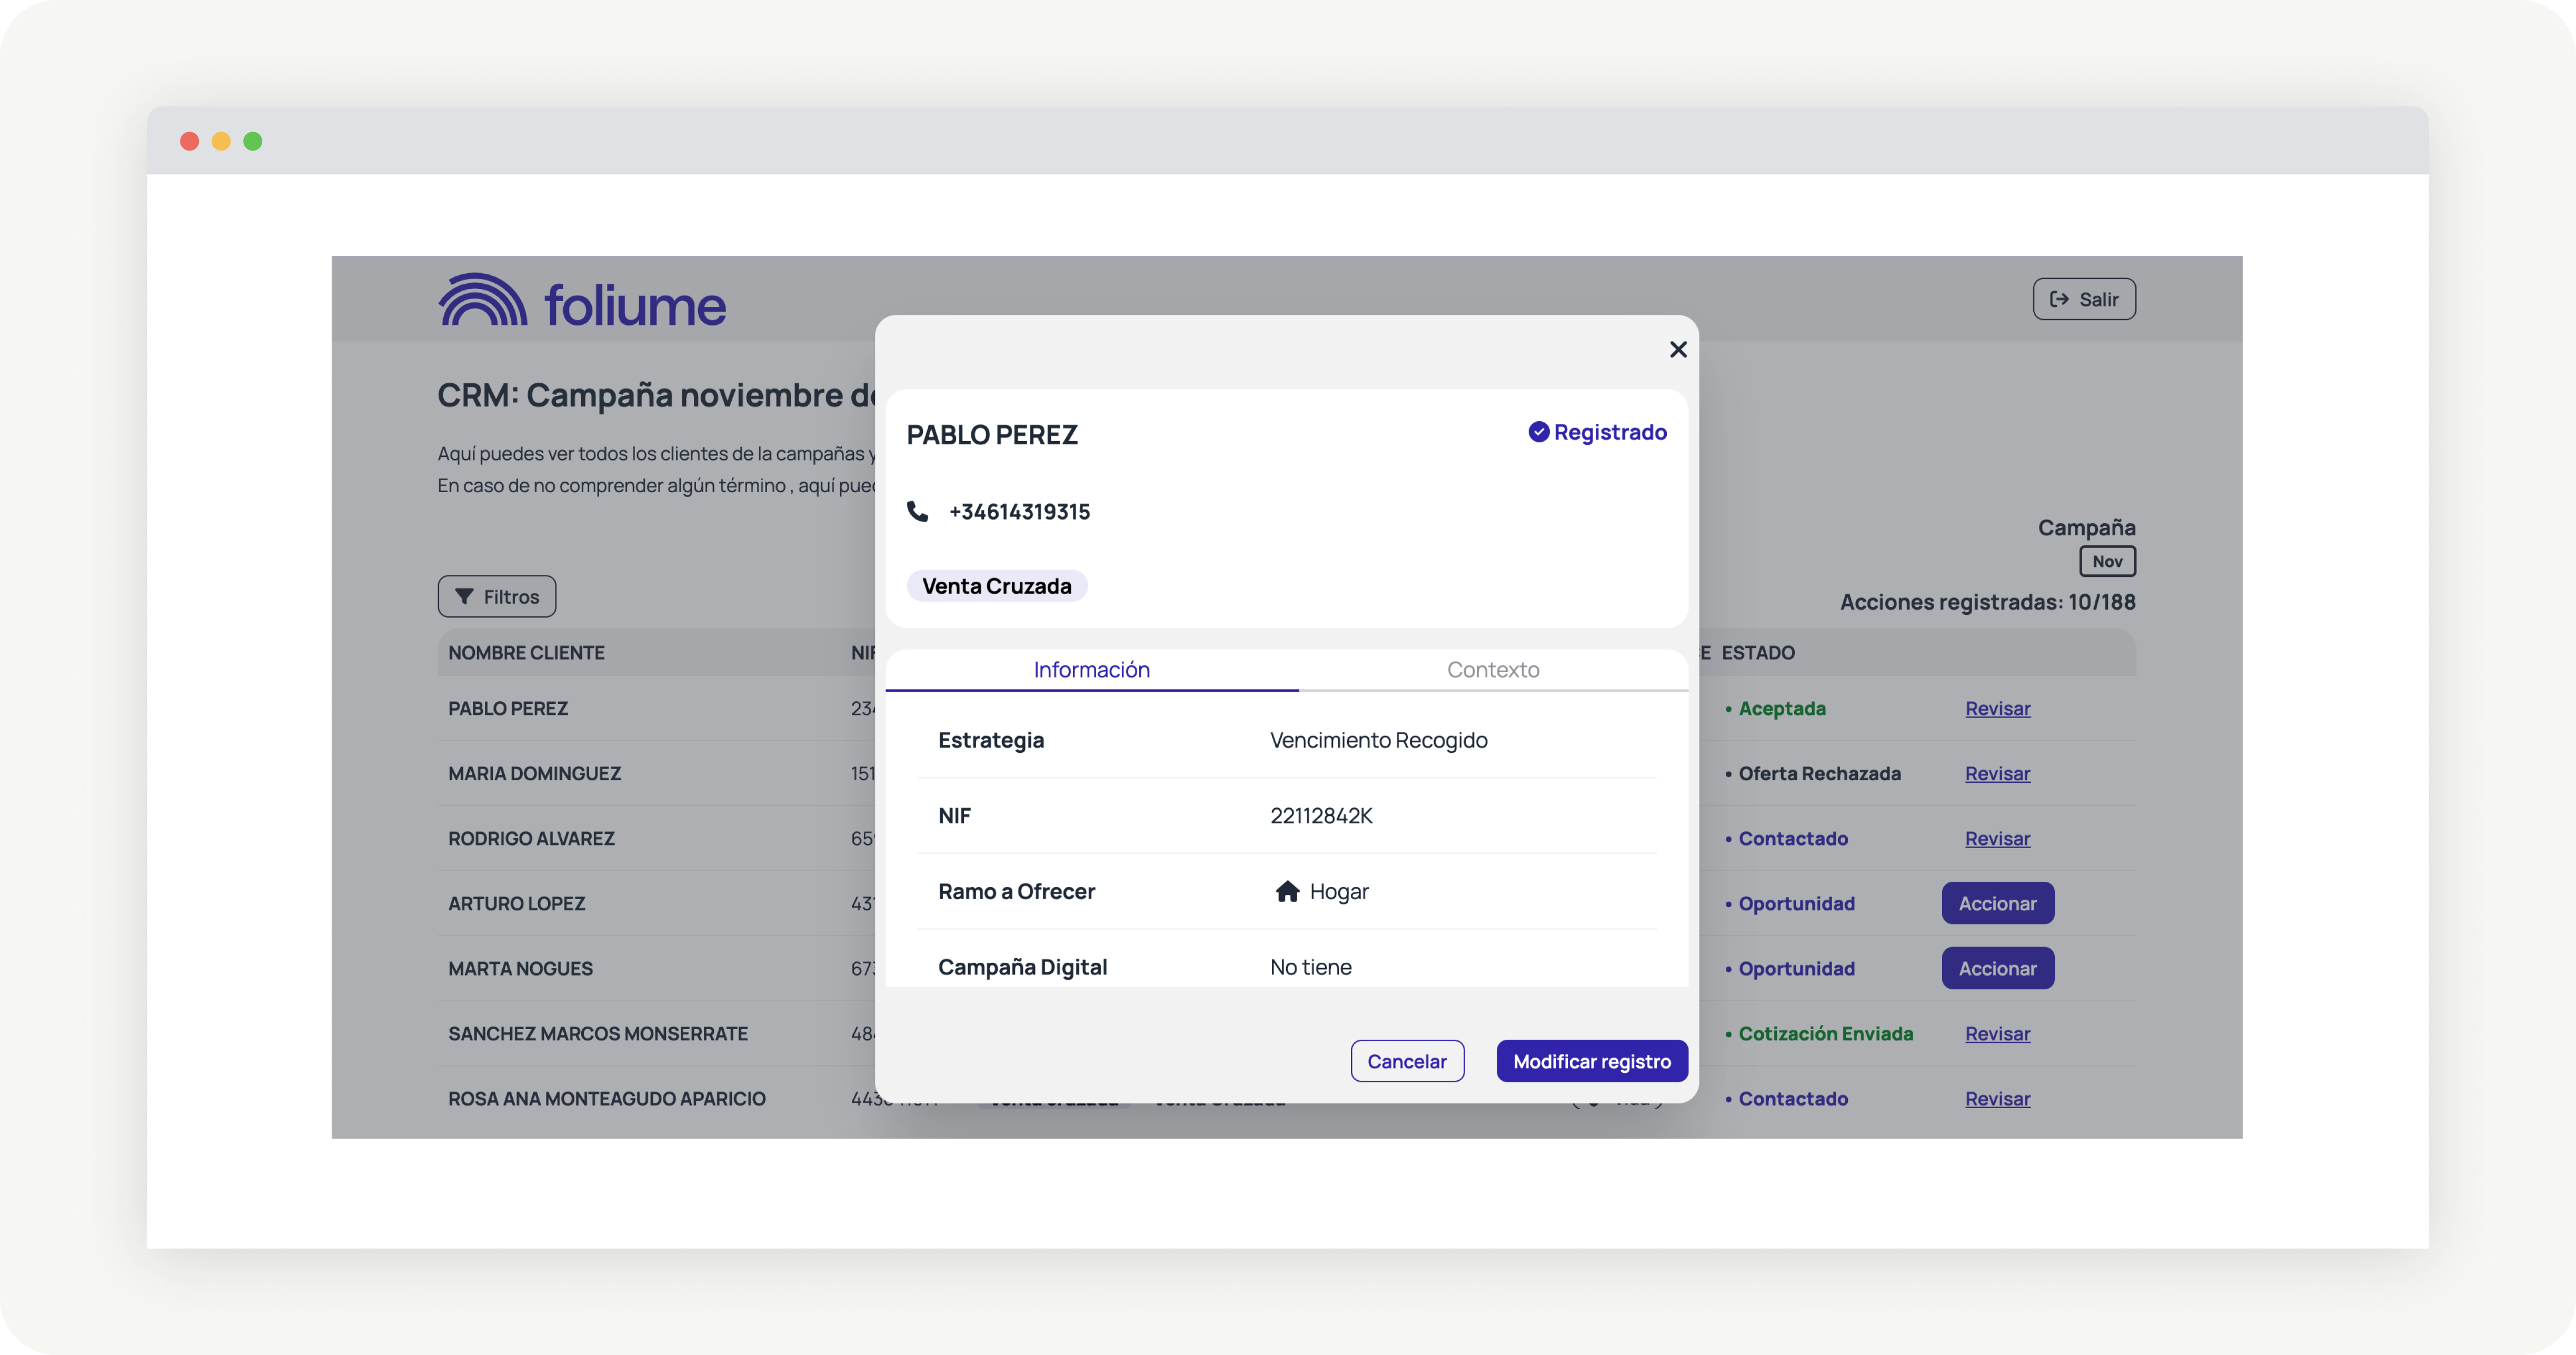The image size is (2576, 1355).
Task: Open the Filtros filter menu
Action: point(496,596)
